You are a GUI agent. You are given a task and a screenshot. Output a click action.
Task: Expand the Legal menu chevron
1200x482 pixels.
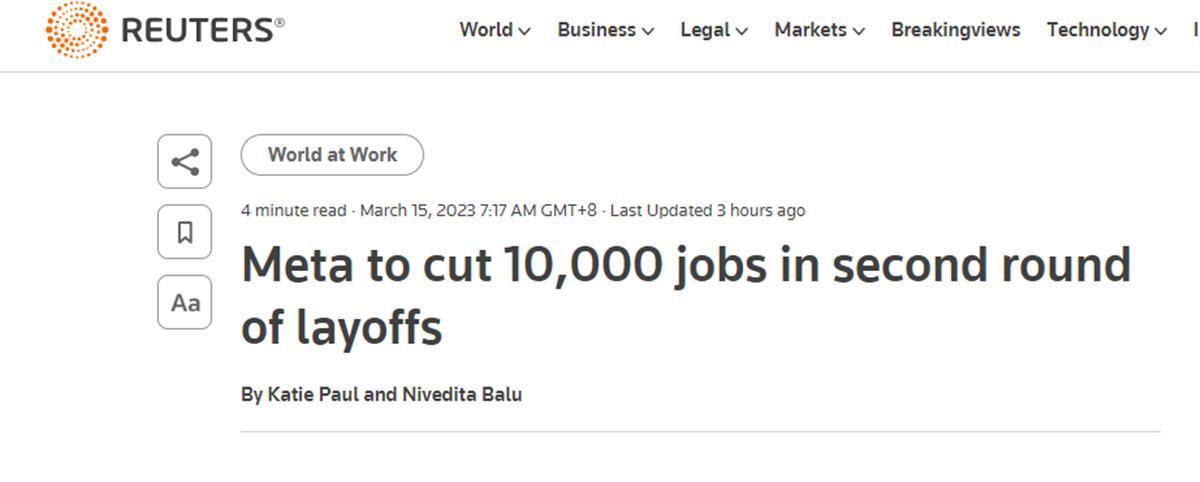[742, 31]
